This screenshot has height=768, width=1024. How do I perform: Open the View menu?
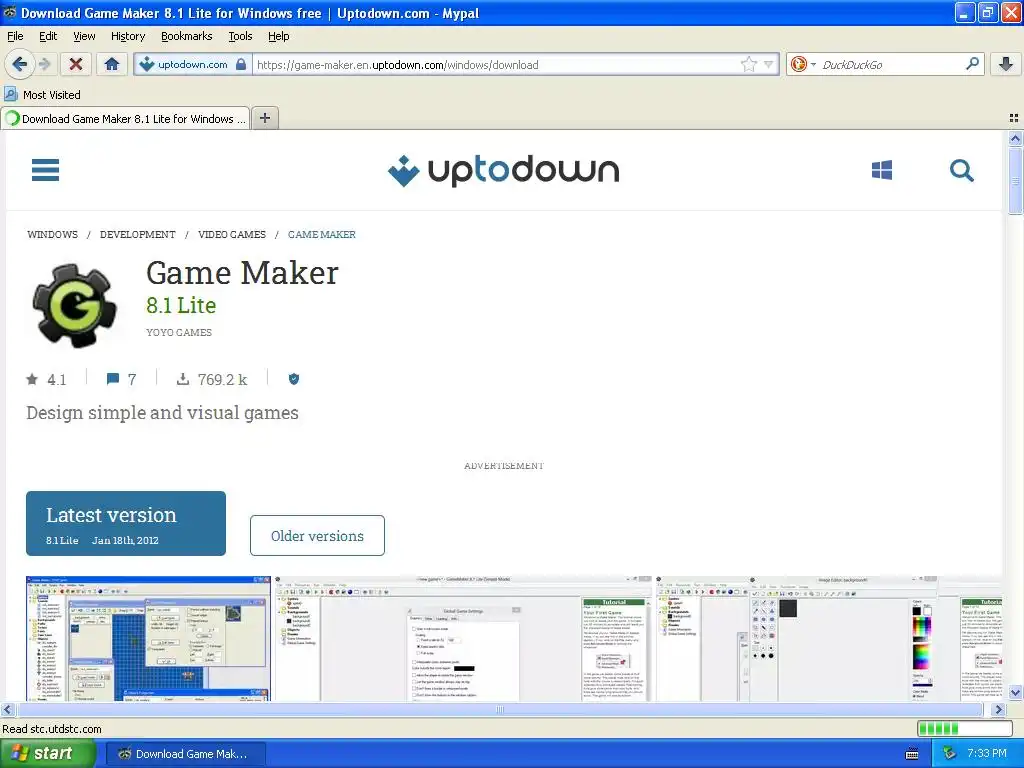pyautogui.click(x=84, y=36)
